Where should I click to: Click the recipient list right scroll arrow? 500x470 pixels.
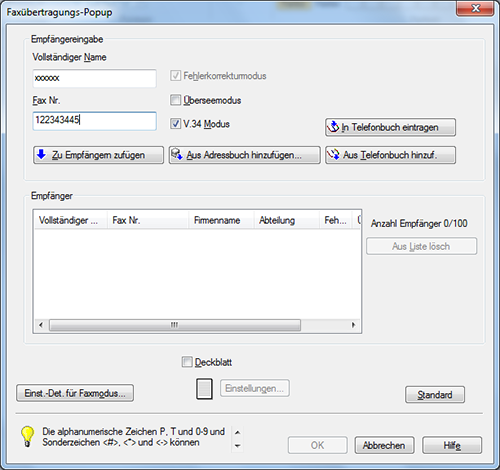tap(353, 325)
